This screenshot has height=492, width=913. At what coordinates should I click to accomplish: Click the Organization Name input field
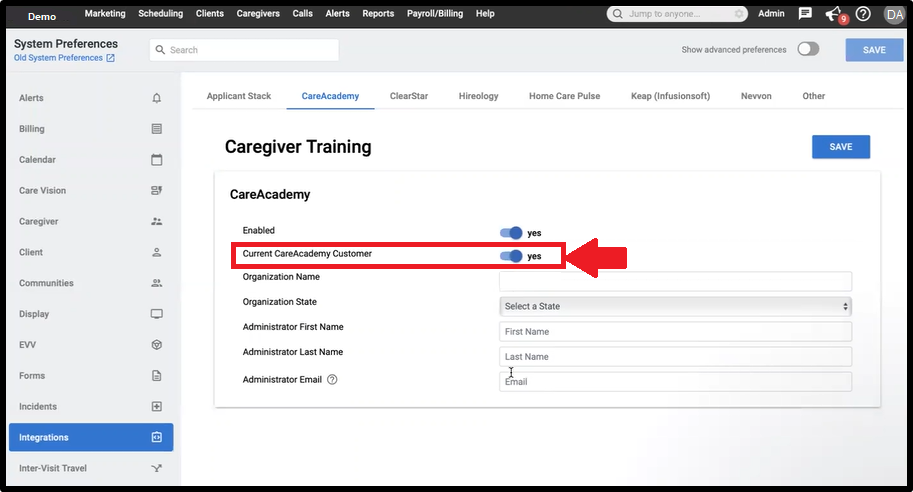coord(675,281)
